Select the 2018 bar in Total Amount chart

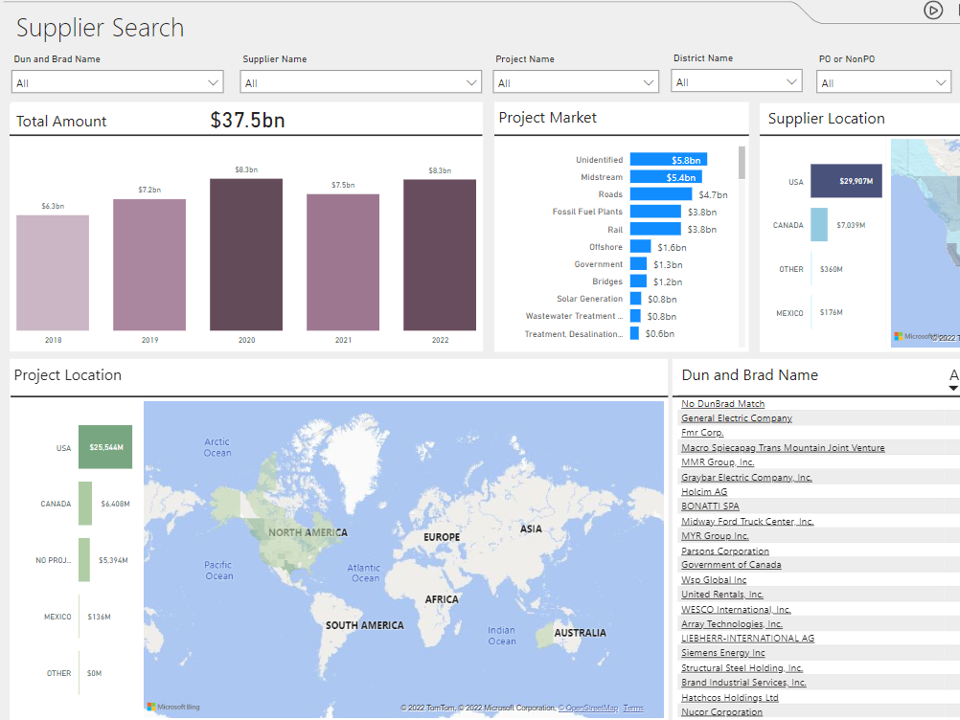(53, 272)
